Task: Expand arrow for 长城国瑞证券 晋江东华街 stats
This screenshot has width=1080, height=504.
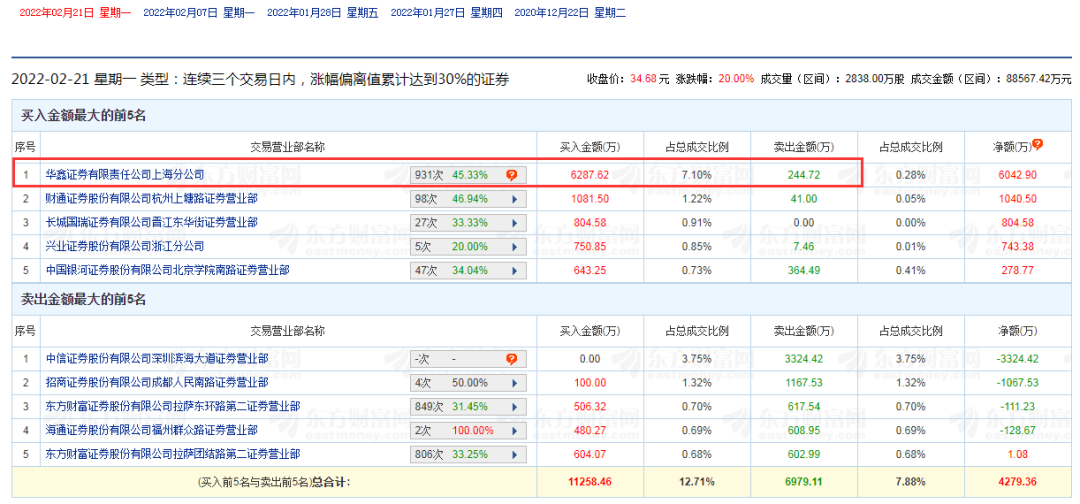Action: click(x=514, y=222)
